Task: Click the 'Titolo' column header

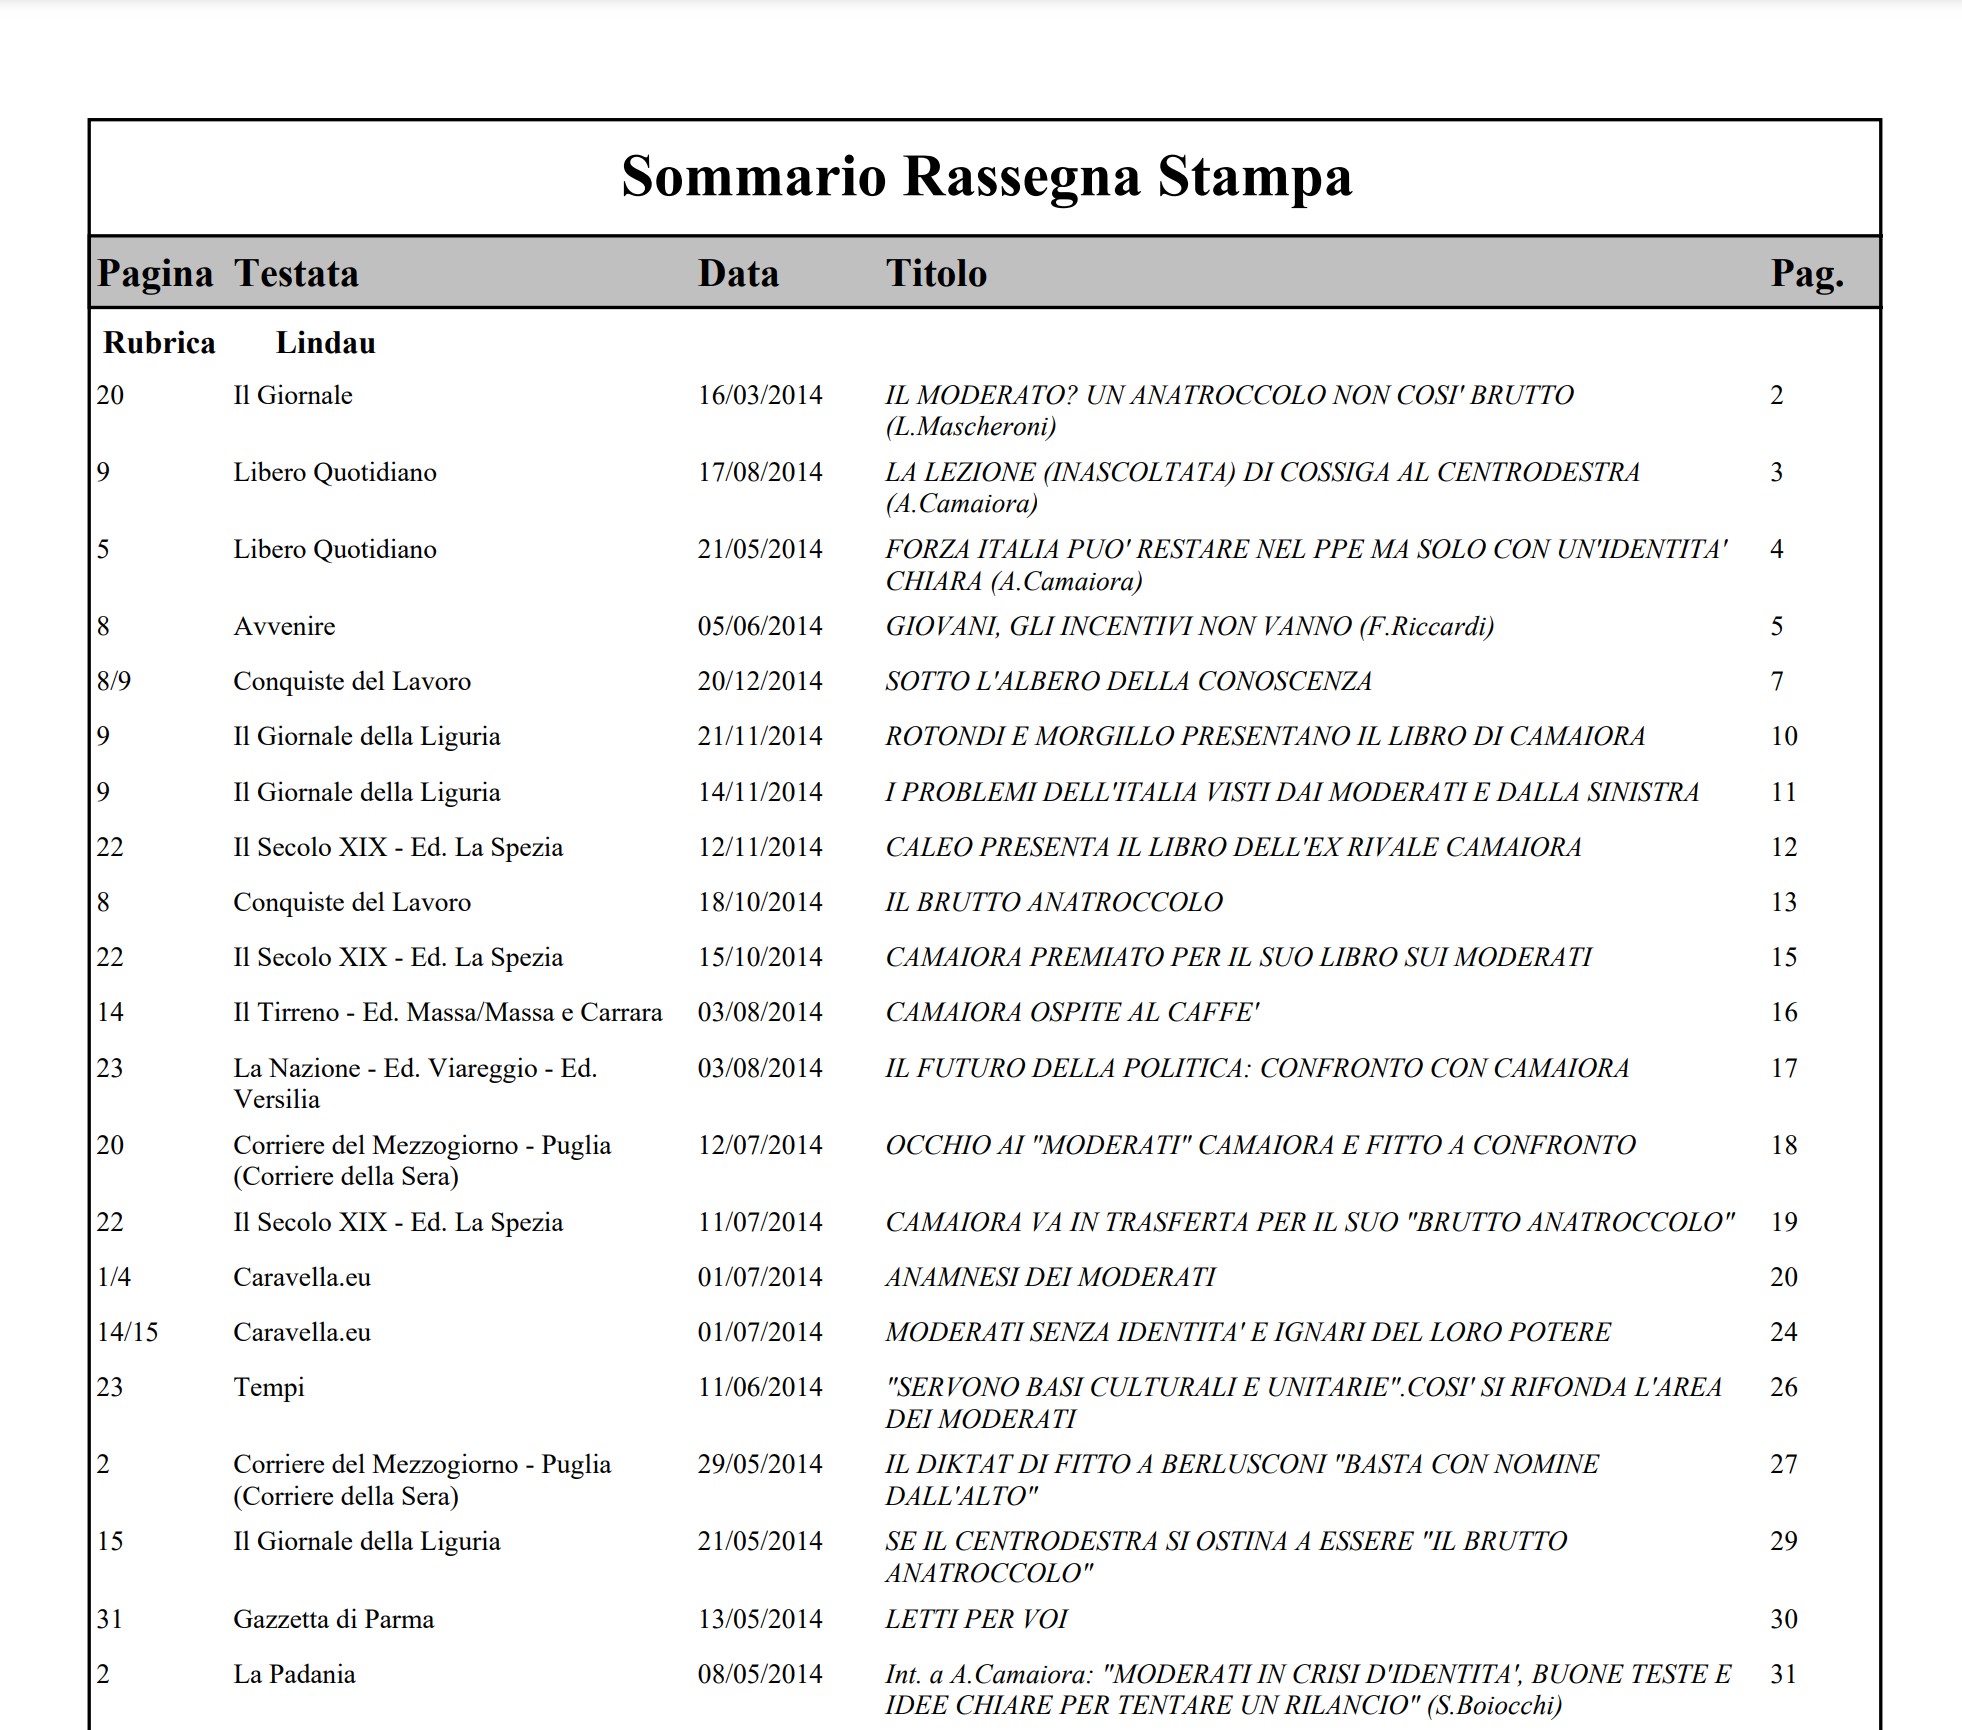Action: 936,273
